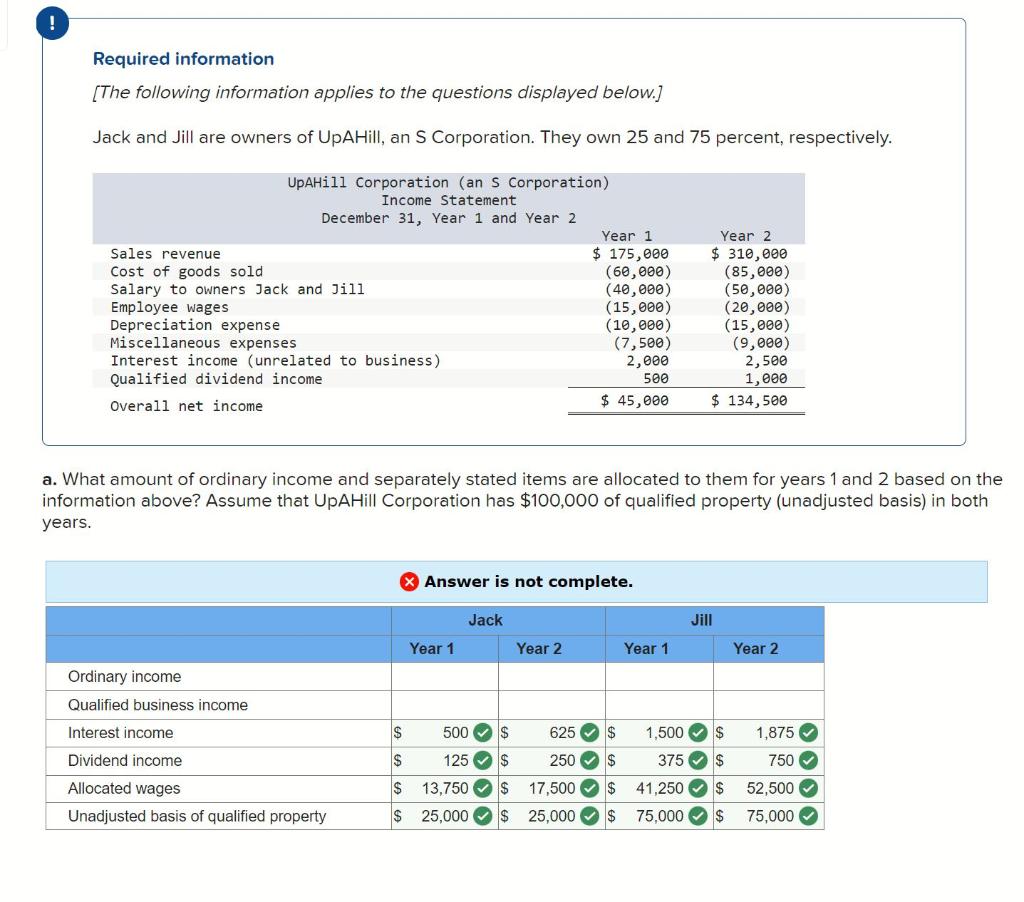The width and height of the screenshot is (1024, 902).
Task: Click 'Answer is not complete.' message
Action: pos(528,581)
